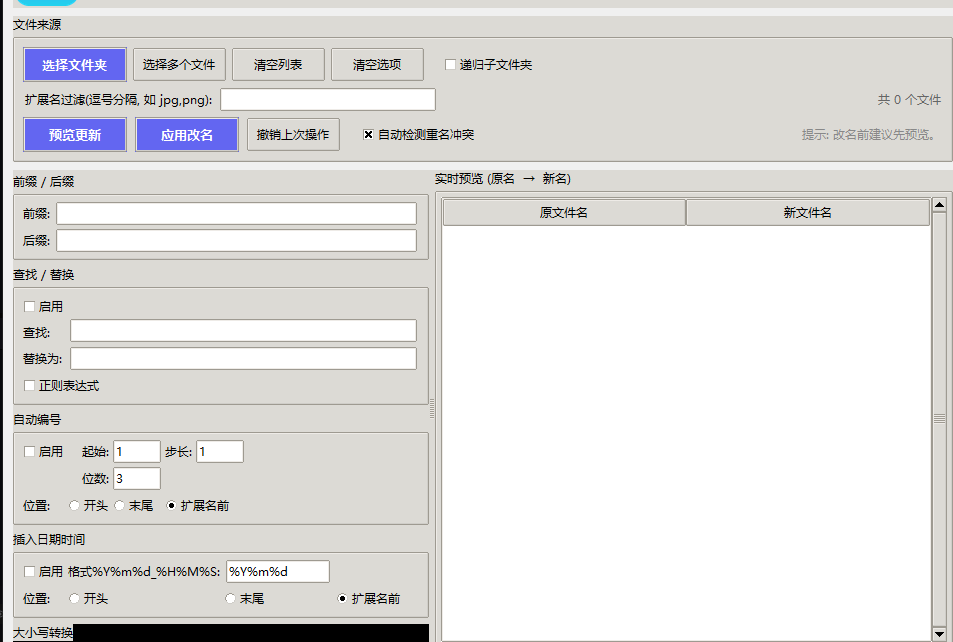Click the 提示: 改名前建议先预览 hint text
The image size is (953, 642).
click(x=869, y=134)
